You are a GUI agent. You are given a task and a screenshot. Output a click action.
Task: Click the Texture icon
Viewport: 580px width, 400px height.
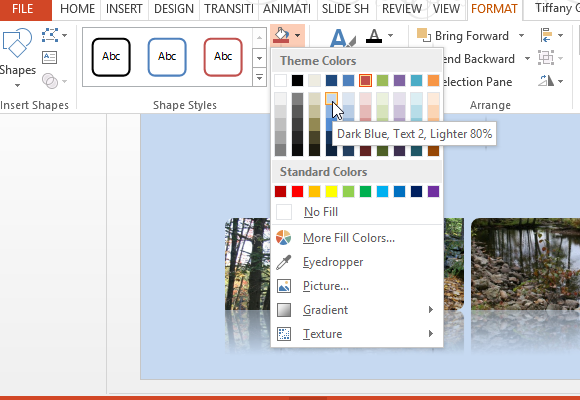tap(284, 334)
